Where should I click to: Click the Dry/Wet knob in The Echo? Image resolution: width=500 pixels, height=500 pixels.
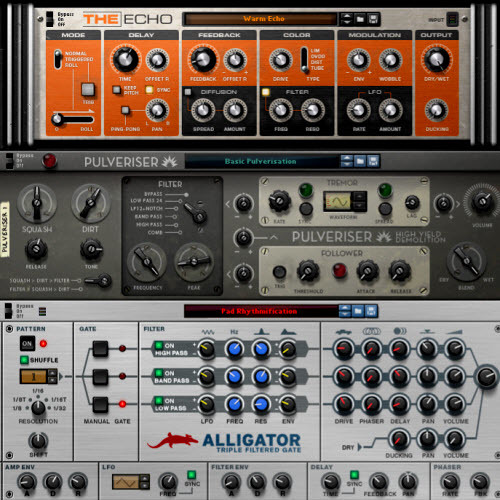point(436,59)
